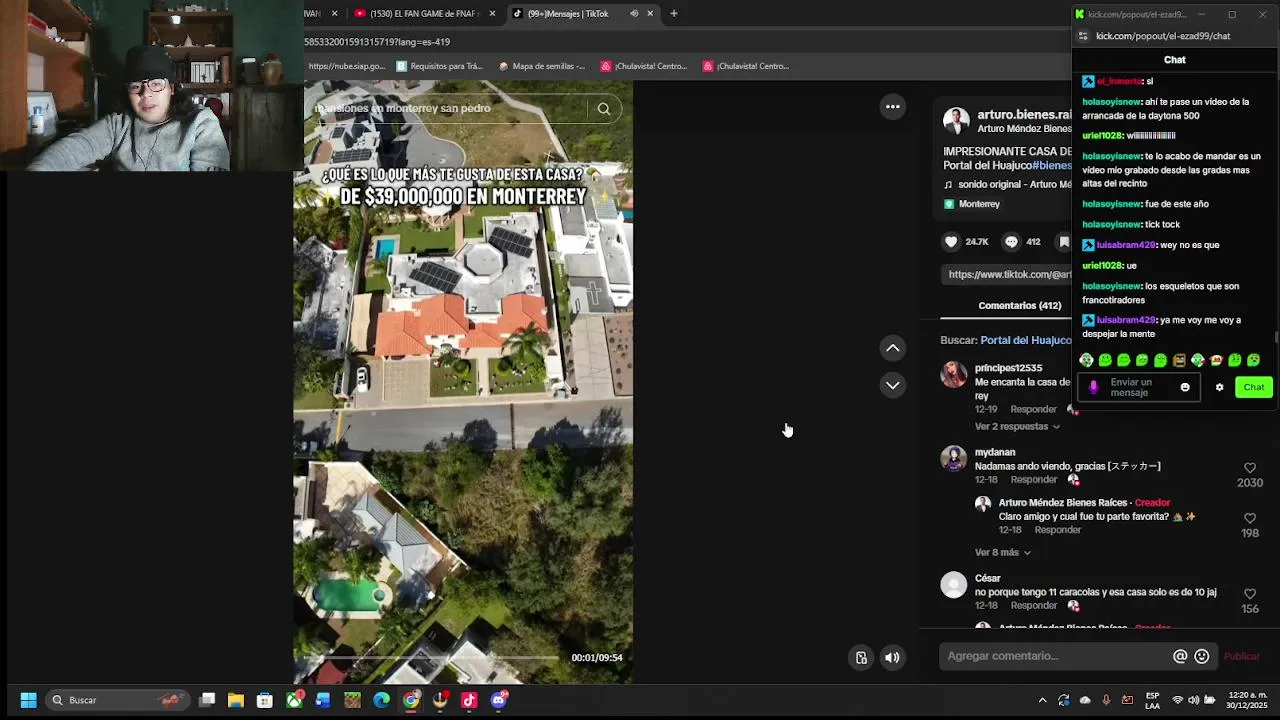The height and width of the screenshot is (720, 1280).
Task: Click the brown angry-face emote in Kick chat
Action: tap(1179, 360)
